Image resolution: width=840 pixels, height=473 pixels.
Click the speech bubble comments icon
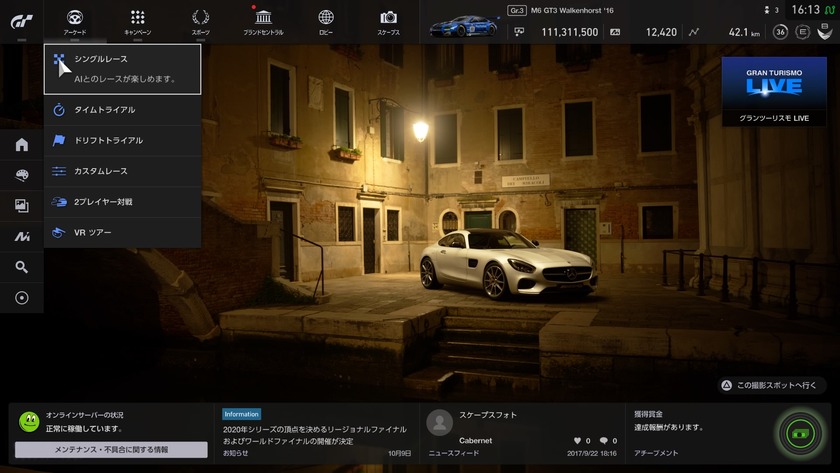click(x=604, y=441)
